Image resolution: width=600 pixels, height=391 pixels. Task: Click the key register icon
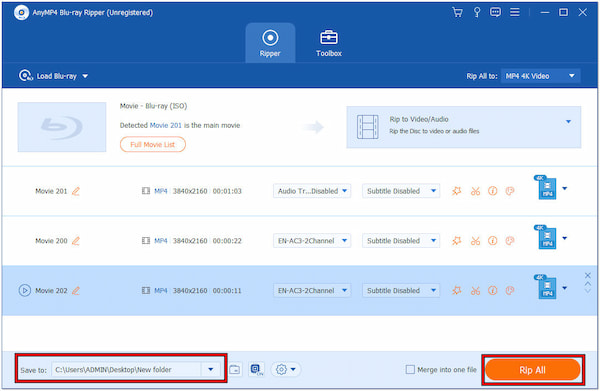pos(477,12)
